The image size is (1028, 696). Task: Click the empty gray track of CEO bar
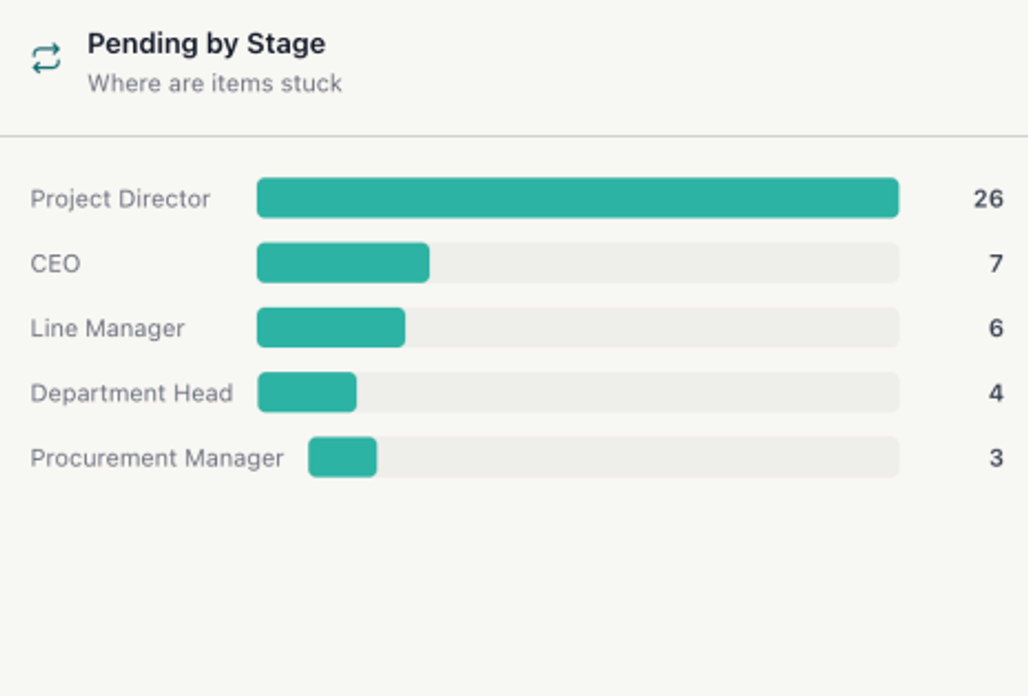pos(664,263)
